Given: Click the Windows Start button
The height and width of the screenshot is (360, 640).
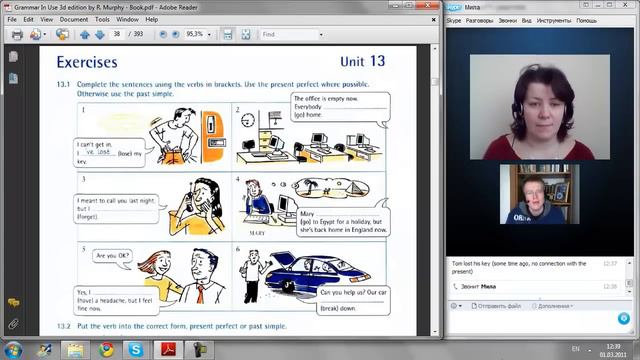Looking at the screenshot, I should pos(13,350).
